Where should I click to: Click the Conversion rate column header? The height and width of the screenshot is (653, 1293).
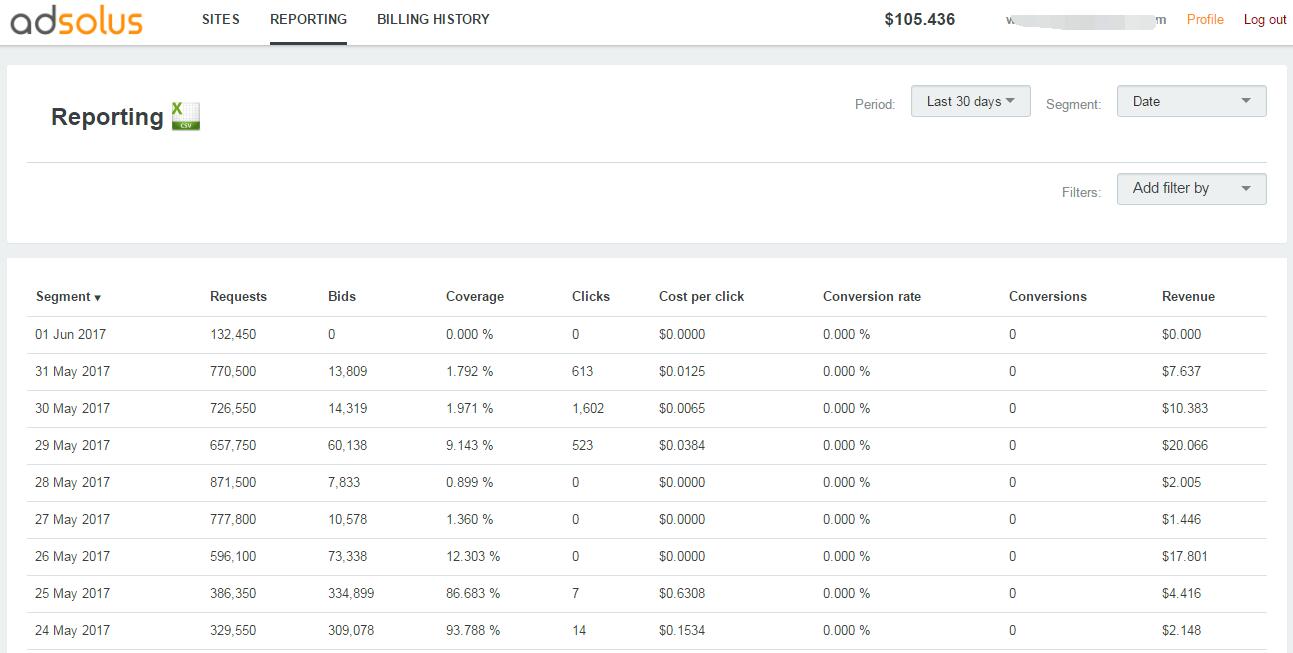872,297
